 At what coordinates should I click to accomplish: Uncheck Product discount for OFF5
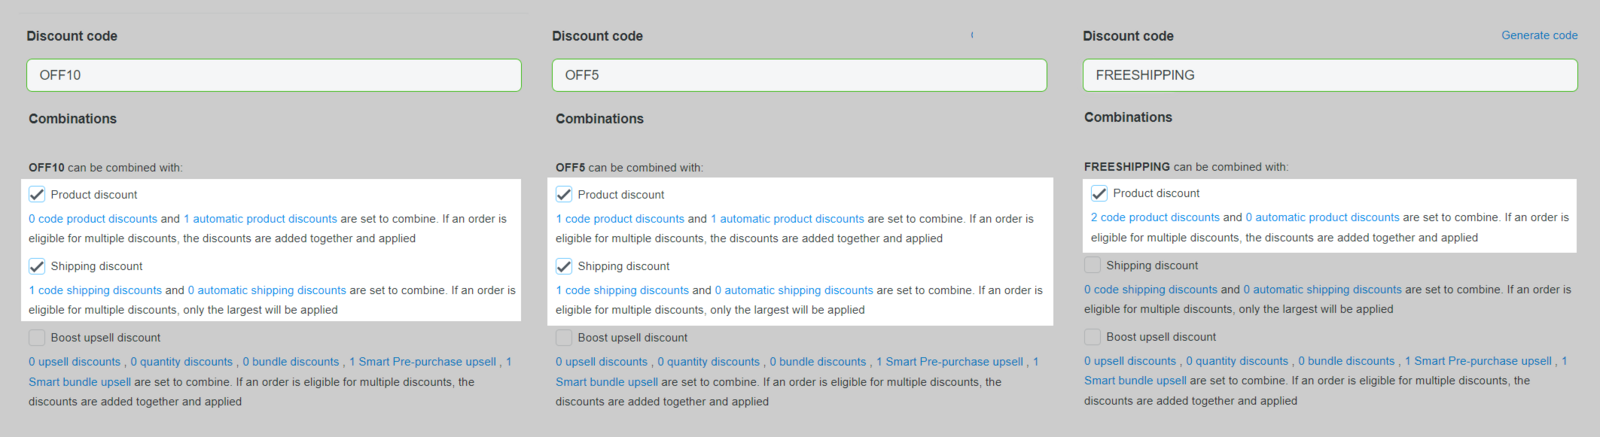pos(564,194)
